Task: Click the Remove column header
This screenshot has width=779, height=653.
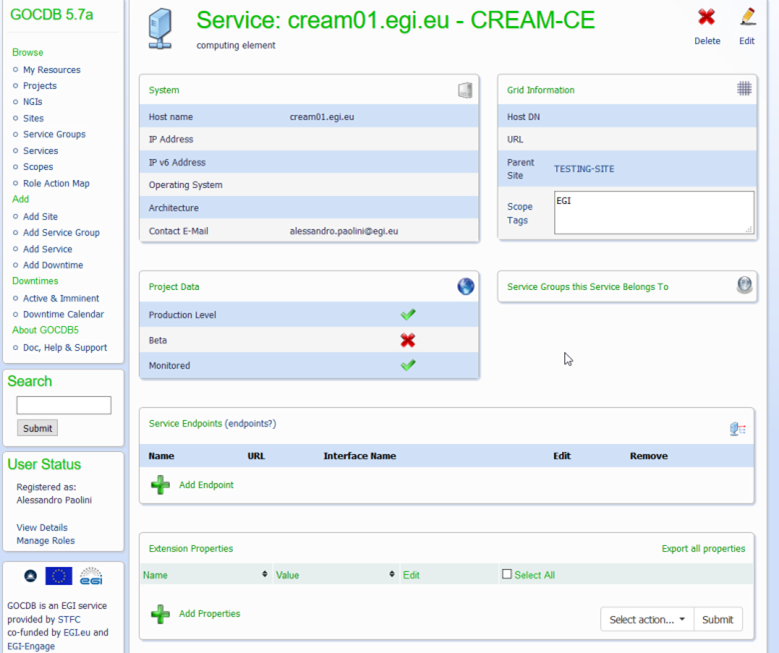Action: coord(649,456)
